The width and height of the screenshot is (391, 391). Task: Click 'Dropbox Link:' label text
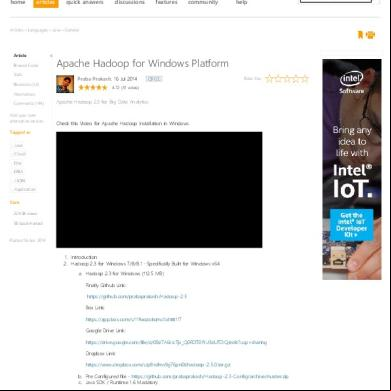100,353
